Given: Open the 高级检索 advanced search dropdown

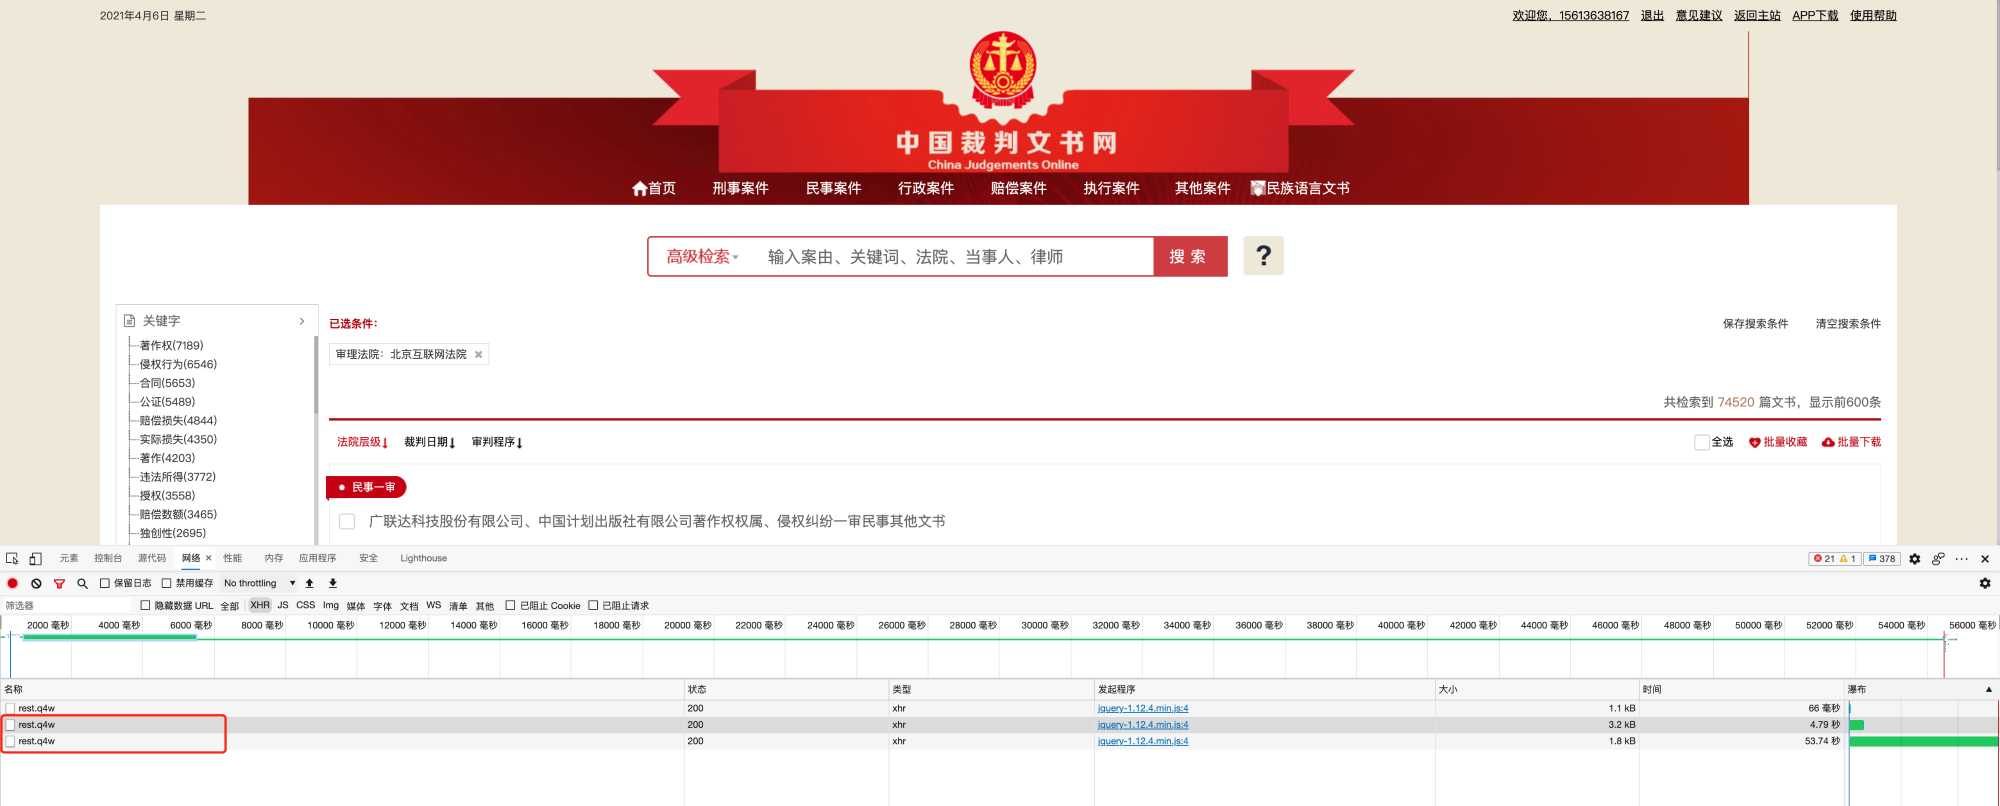Looking at the screenshot, I should pyautogui.click(x=702, y=257).
